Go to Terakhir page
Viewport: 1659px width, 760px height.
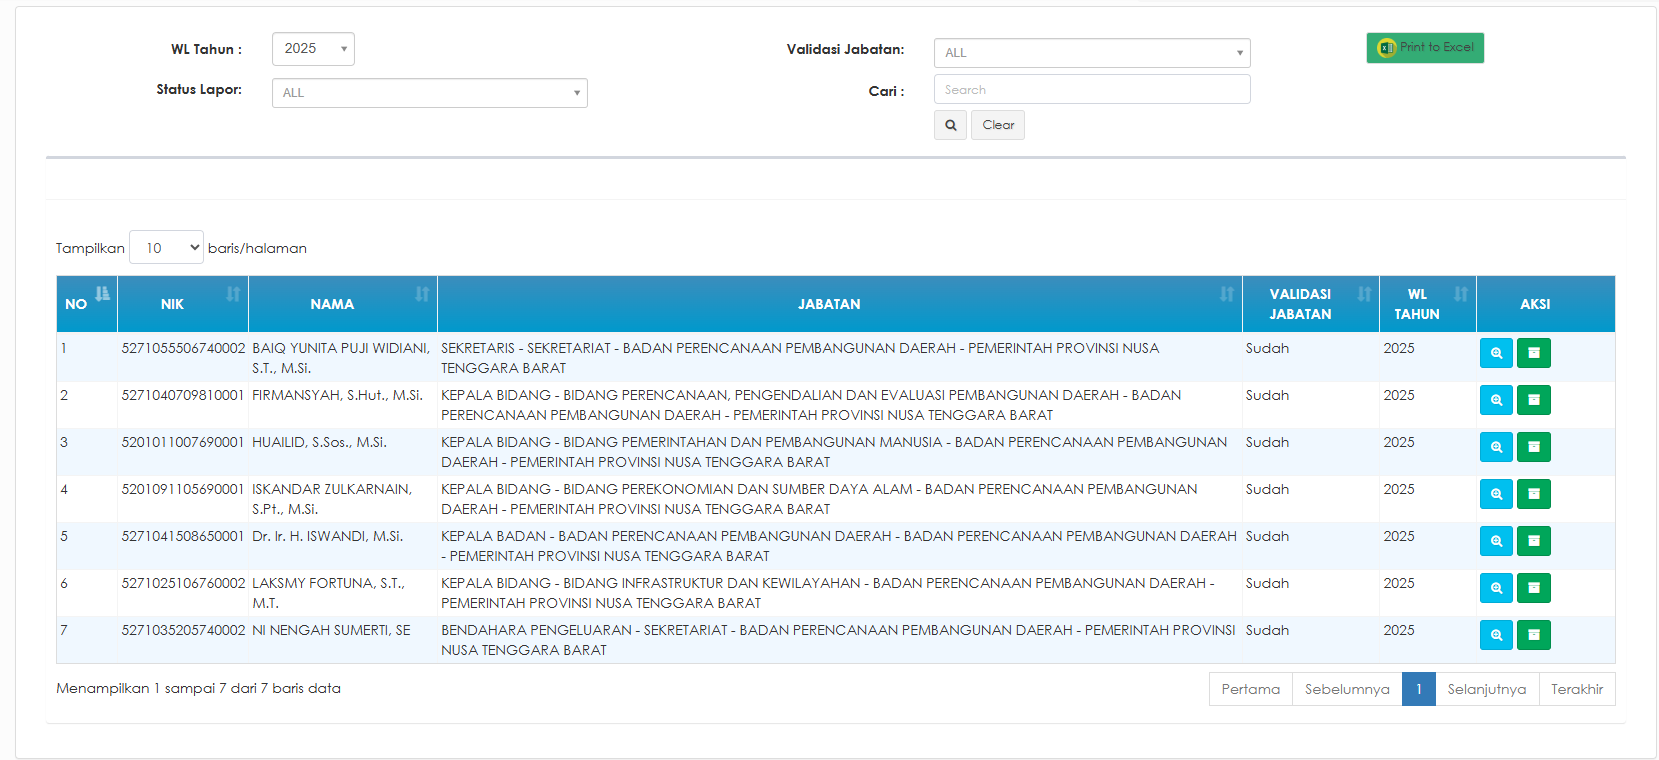tap(1577, 689)
